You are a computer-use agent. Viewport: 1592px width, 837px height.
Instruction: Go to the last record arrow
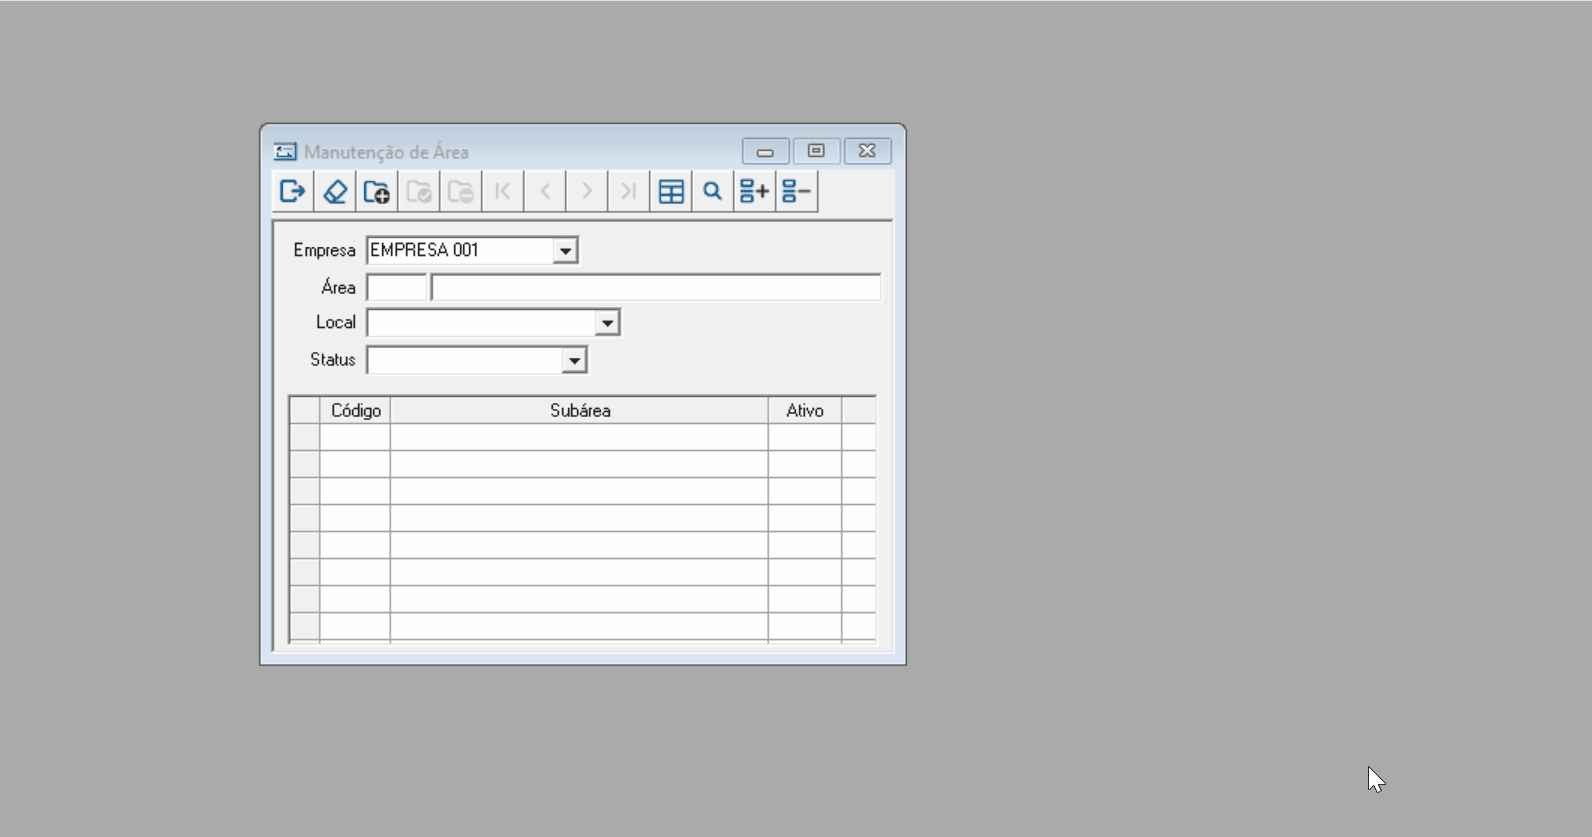pyautogui.click(x=629, y=191)
